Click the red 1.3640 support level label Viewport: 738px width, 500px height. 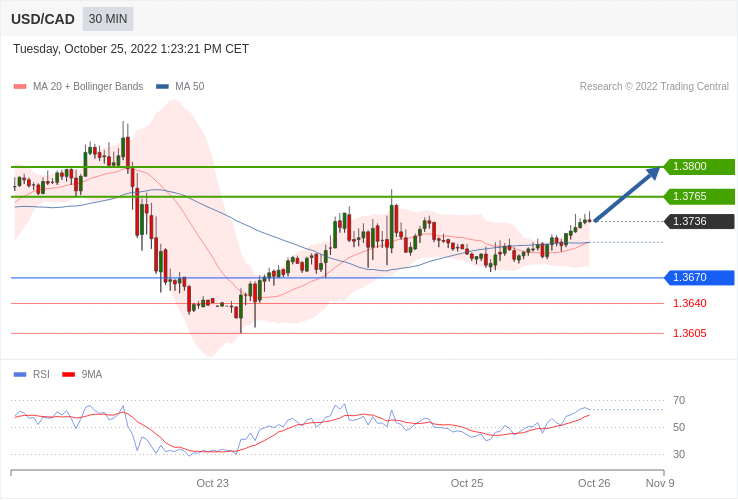tap(690, 303)
